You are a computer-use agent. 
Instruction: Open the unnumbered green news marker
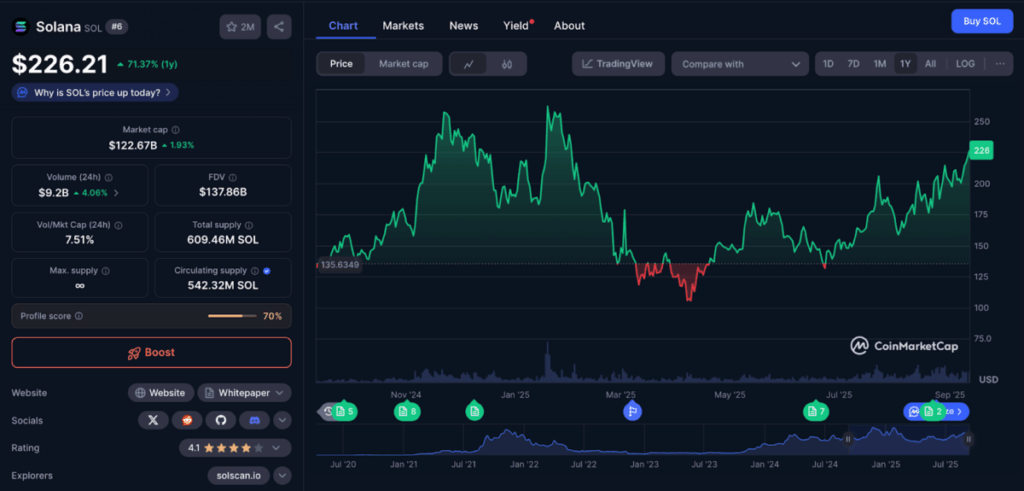click(475, 411)
